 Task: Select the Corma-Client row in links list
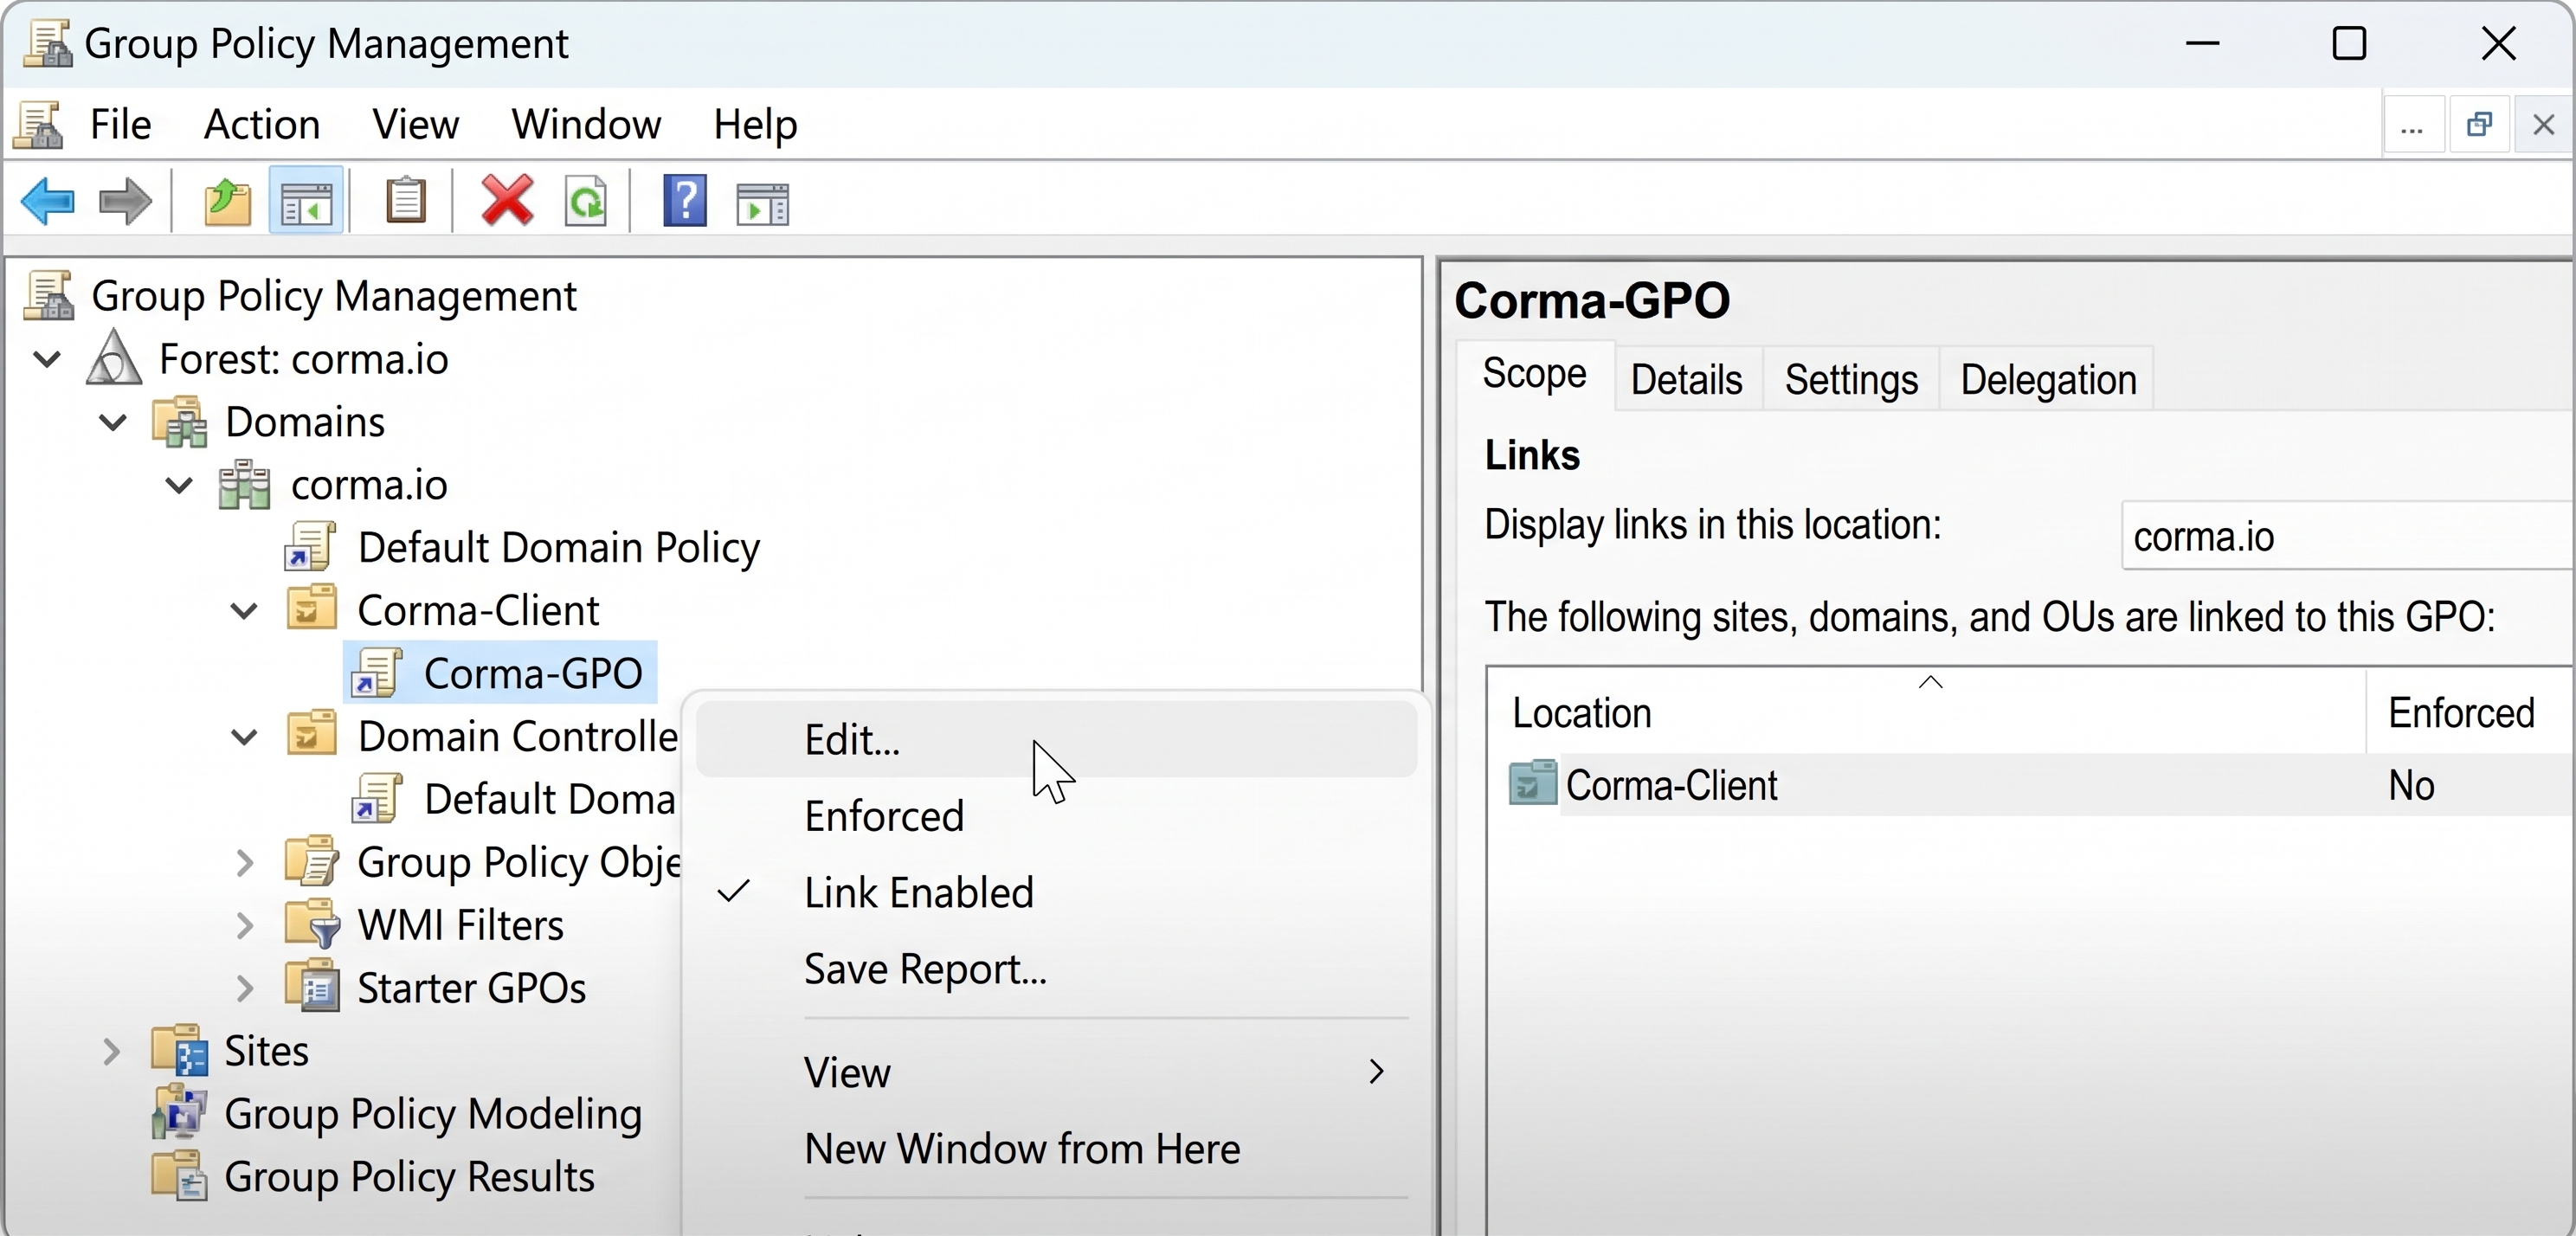tap(2030, 784)
